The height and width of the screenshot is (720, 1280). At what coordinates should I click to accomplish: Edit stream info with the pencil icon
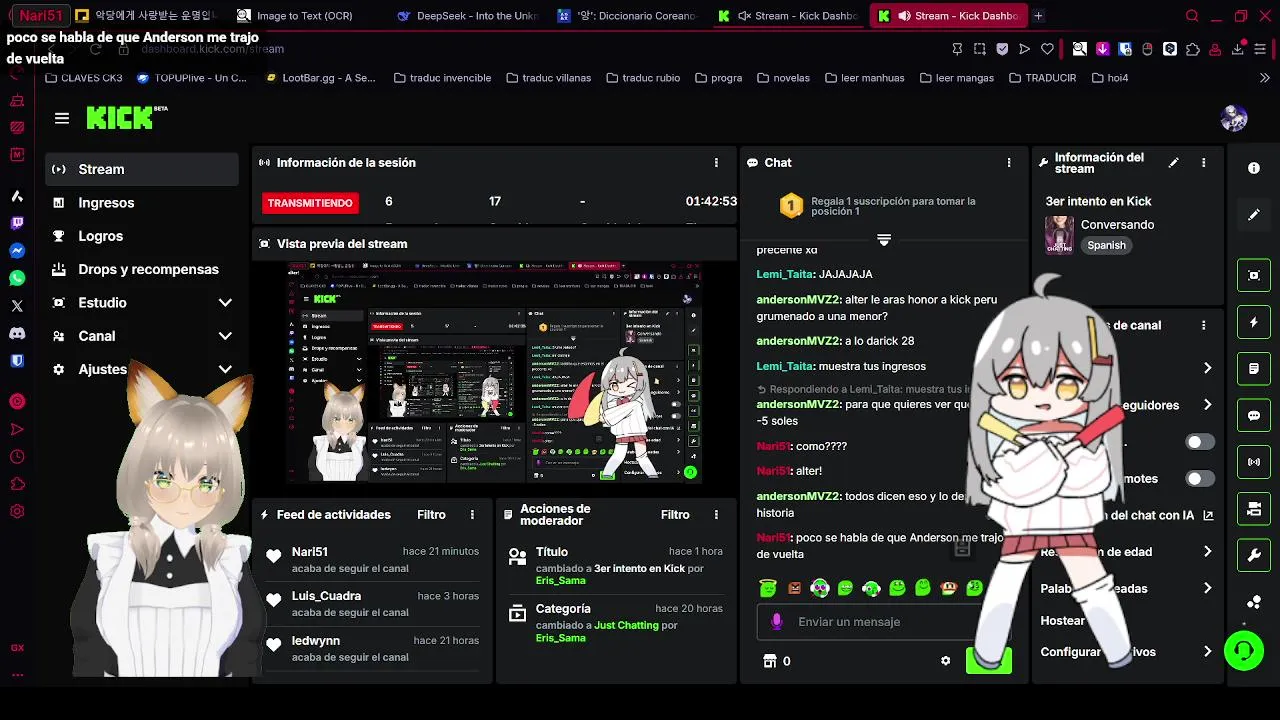click(x=1174, y=162)
